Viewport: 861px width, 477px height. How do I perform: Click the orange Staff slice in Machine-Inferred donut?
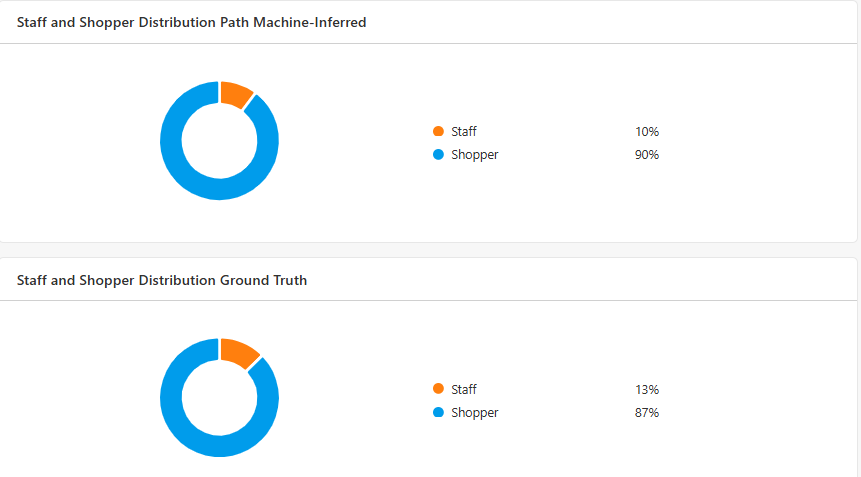[235, 94]
